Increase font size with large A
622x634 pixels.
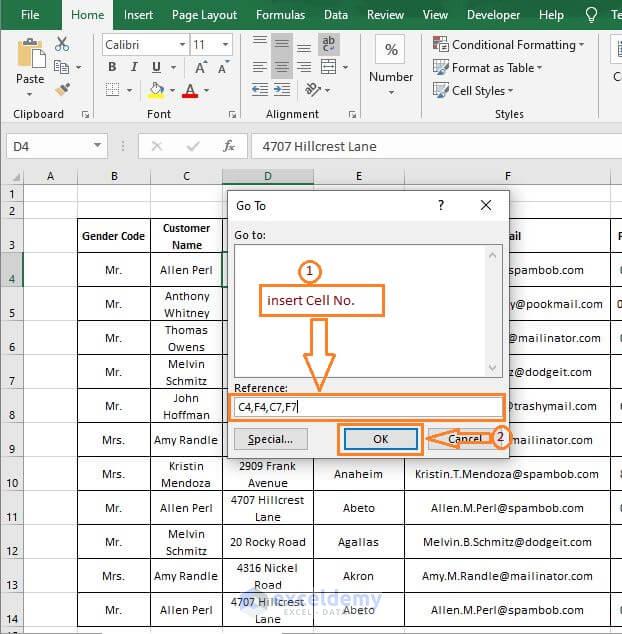coord(201,67)
